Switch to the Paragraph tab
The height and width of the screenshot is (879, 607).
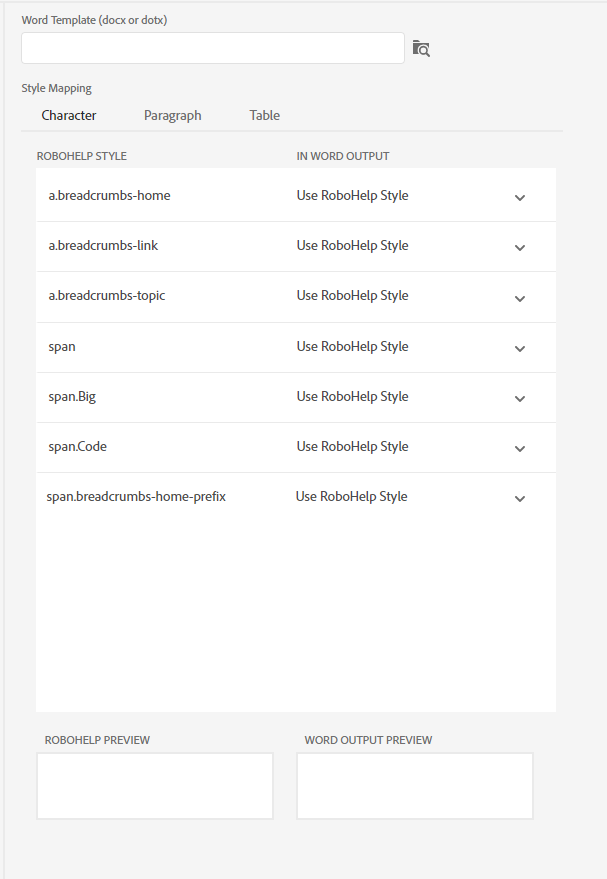pyautogui.click(x=172, y=115)
